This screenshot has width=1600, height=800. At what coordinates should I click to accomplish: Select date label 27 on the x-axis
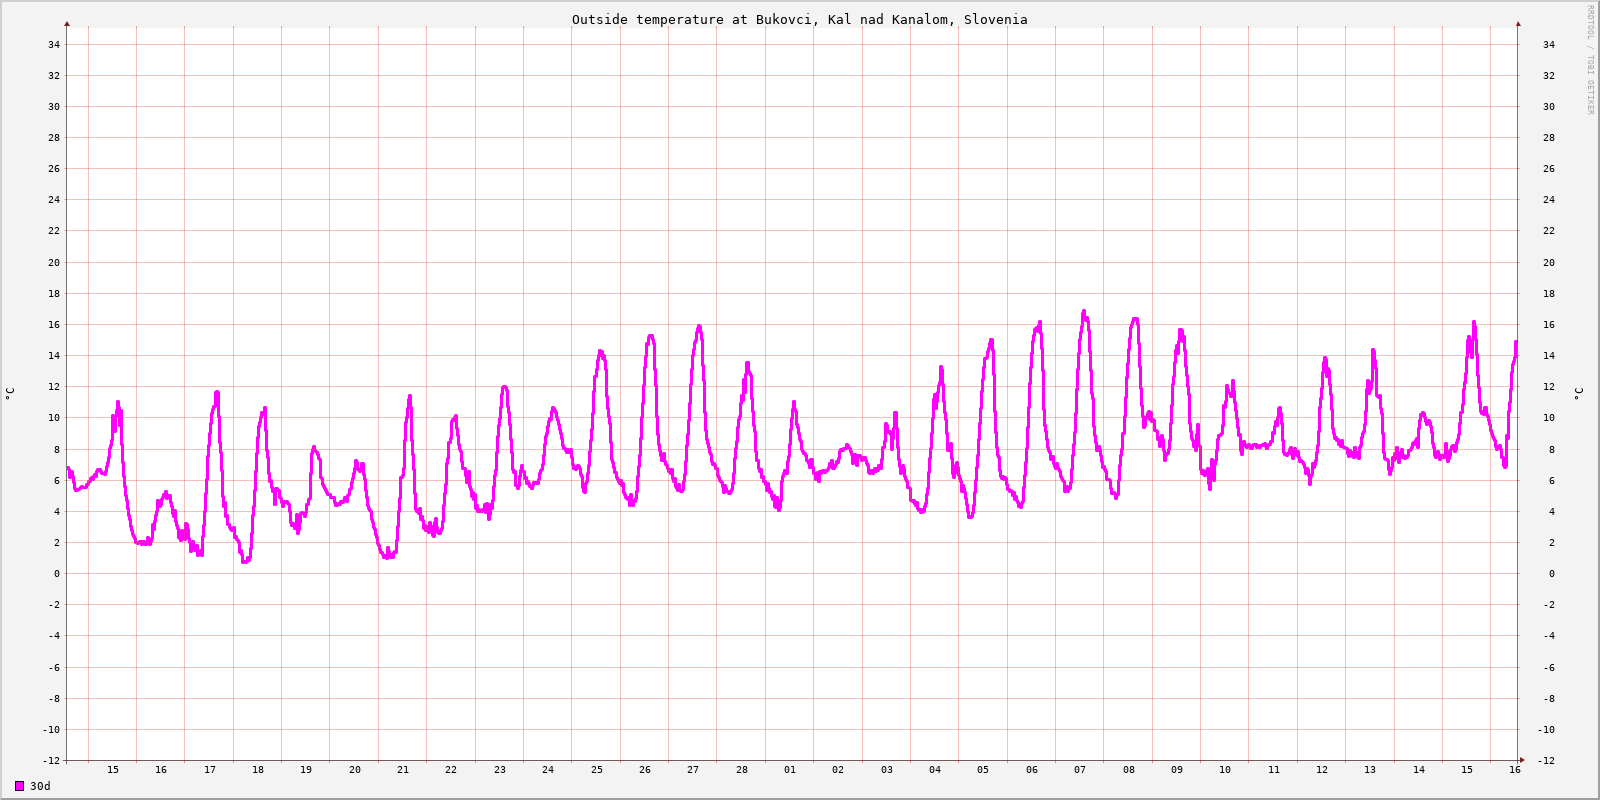point(693,770)
